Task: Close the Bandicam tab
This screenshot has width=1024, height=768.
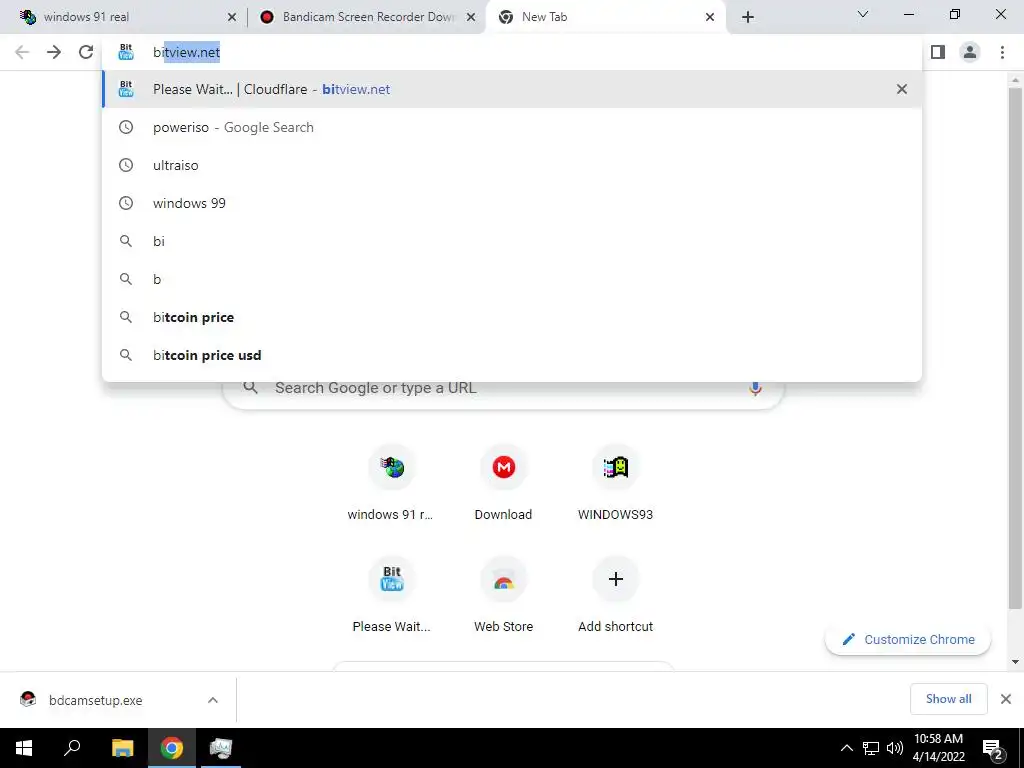Action: 470,18
